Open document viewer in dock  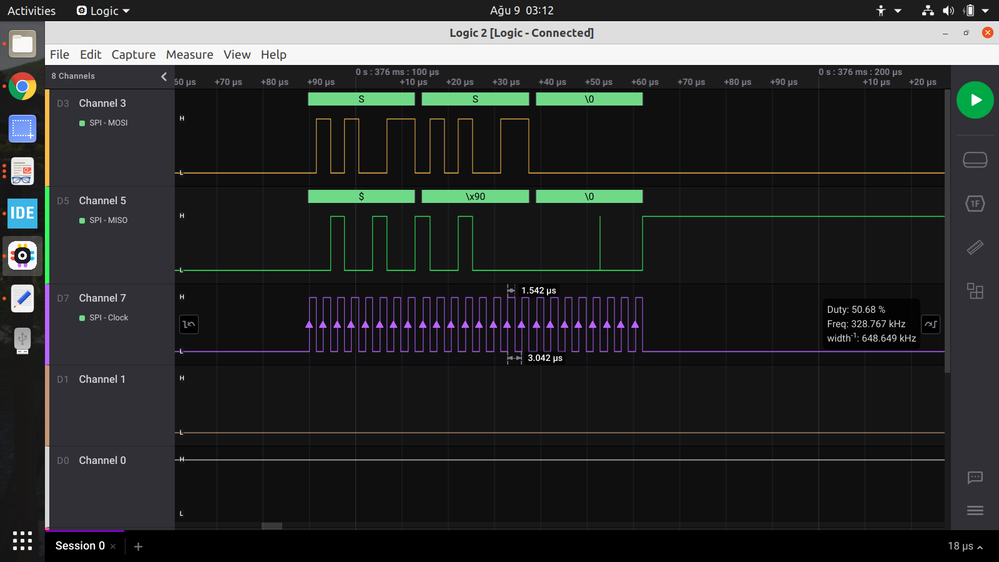point(22,171)
